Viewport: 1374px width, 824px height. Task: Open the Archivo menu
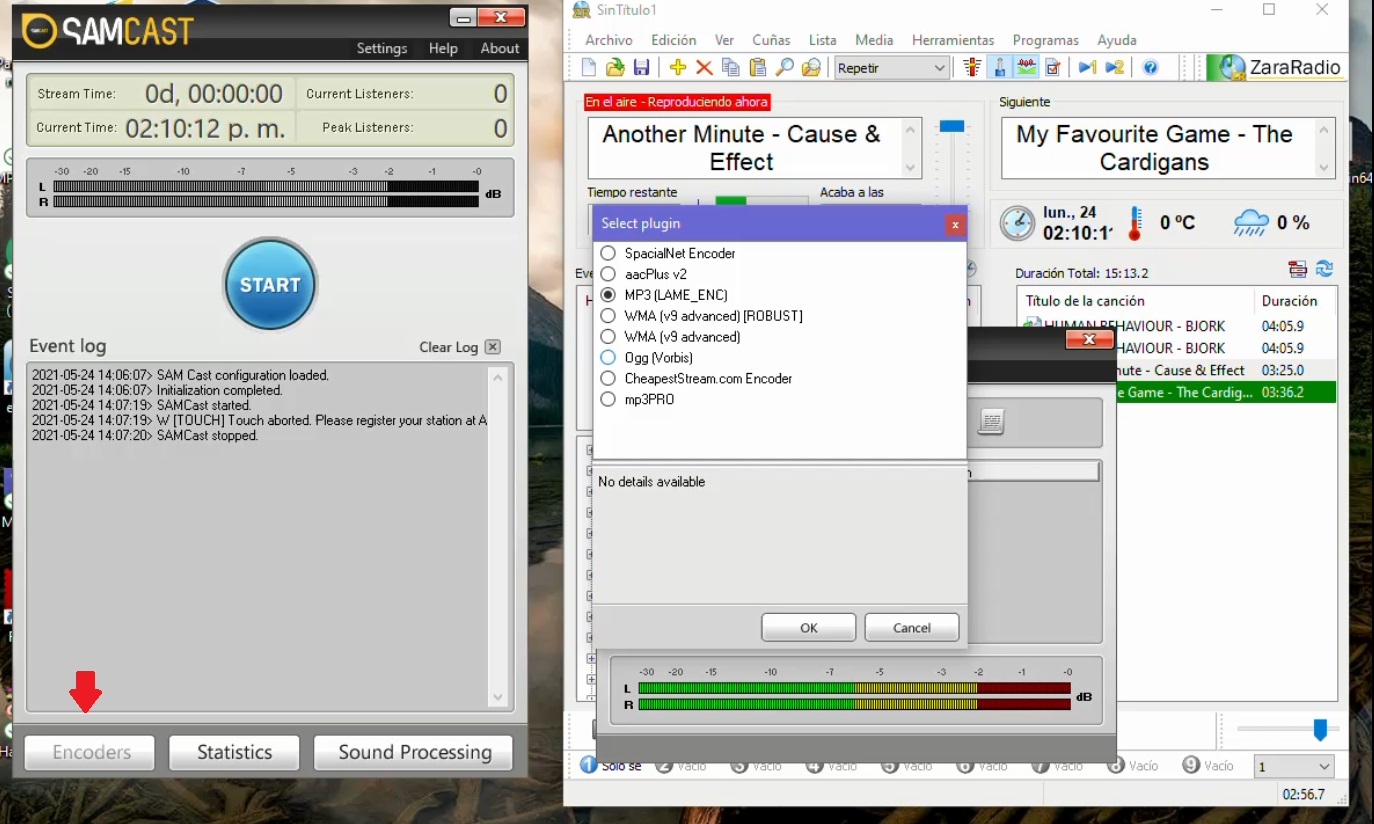point(609,40)
